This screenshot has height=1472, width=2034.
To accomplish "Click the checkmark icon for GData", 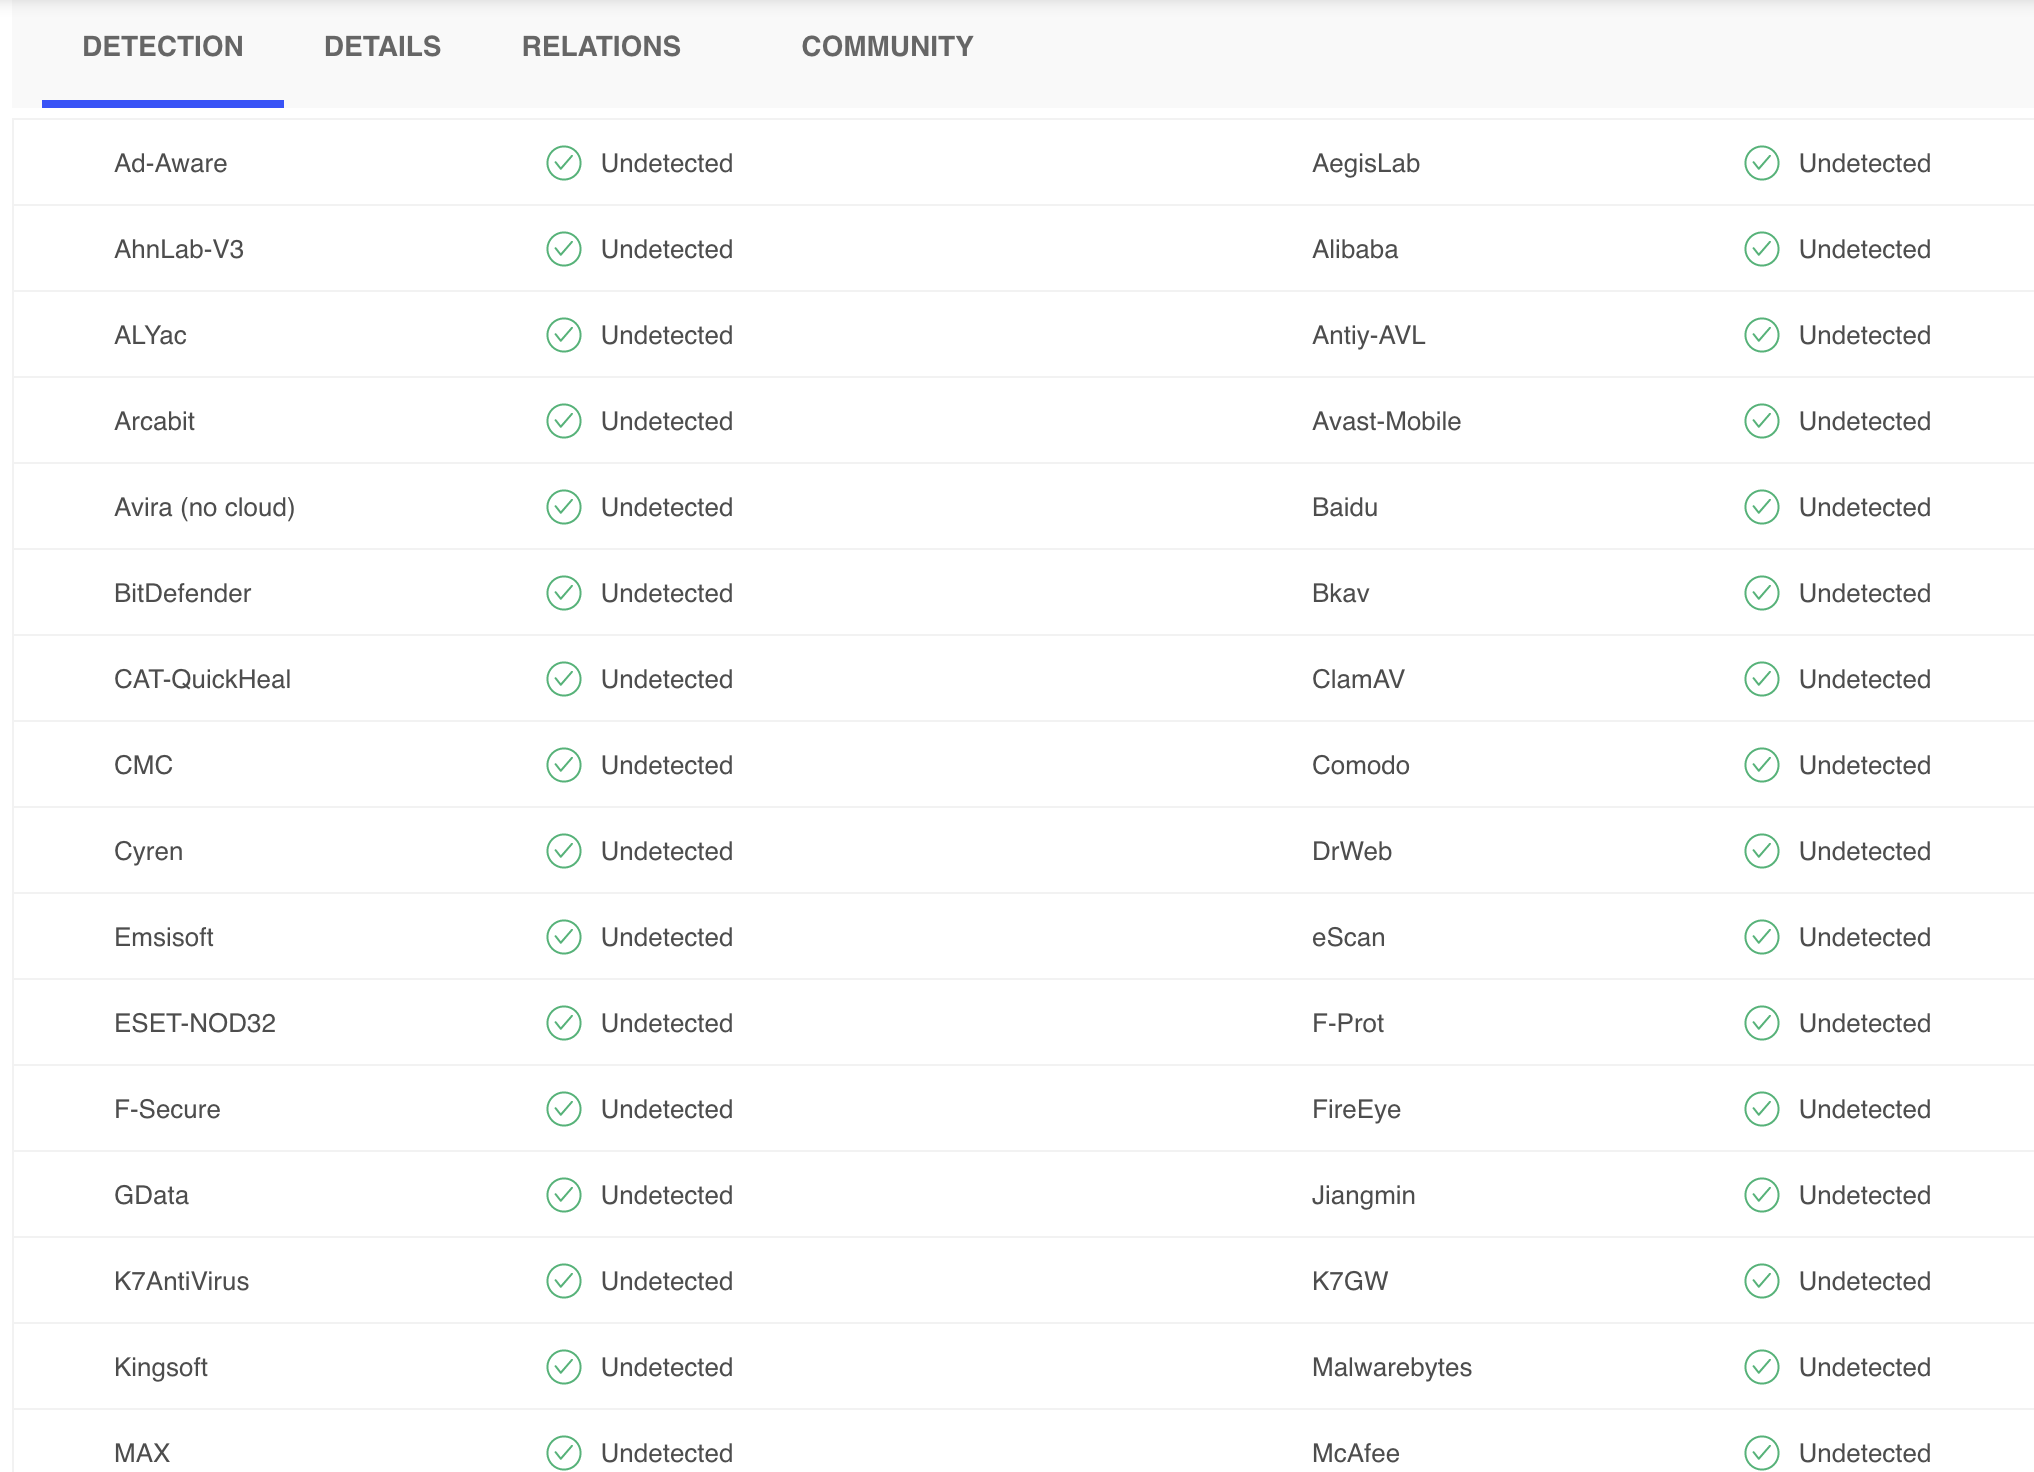I will click(564, 1195).
